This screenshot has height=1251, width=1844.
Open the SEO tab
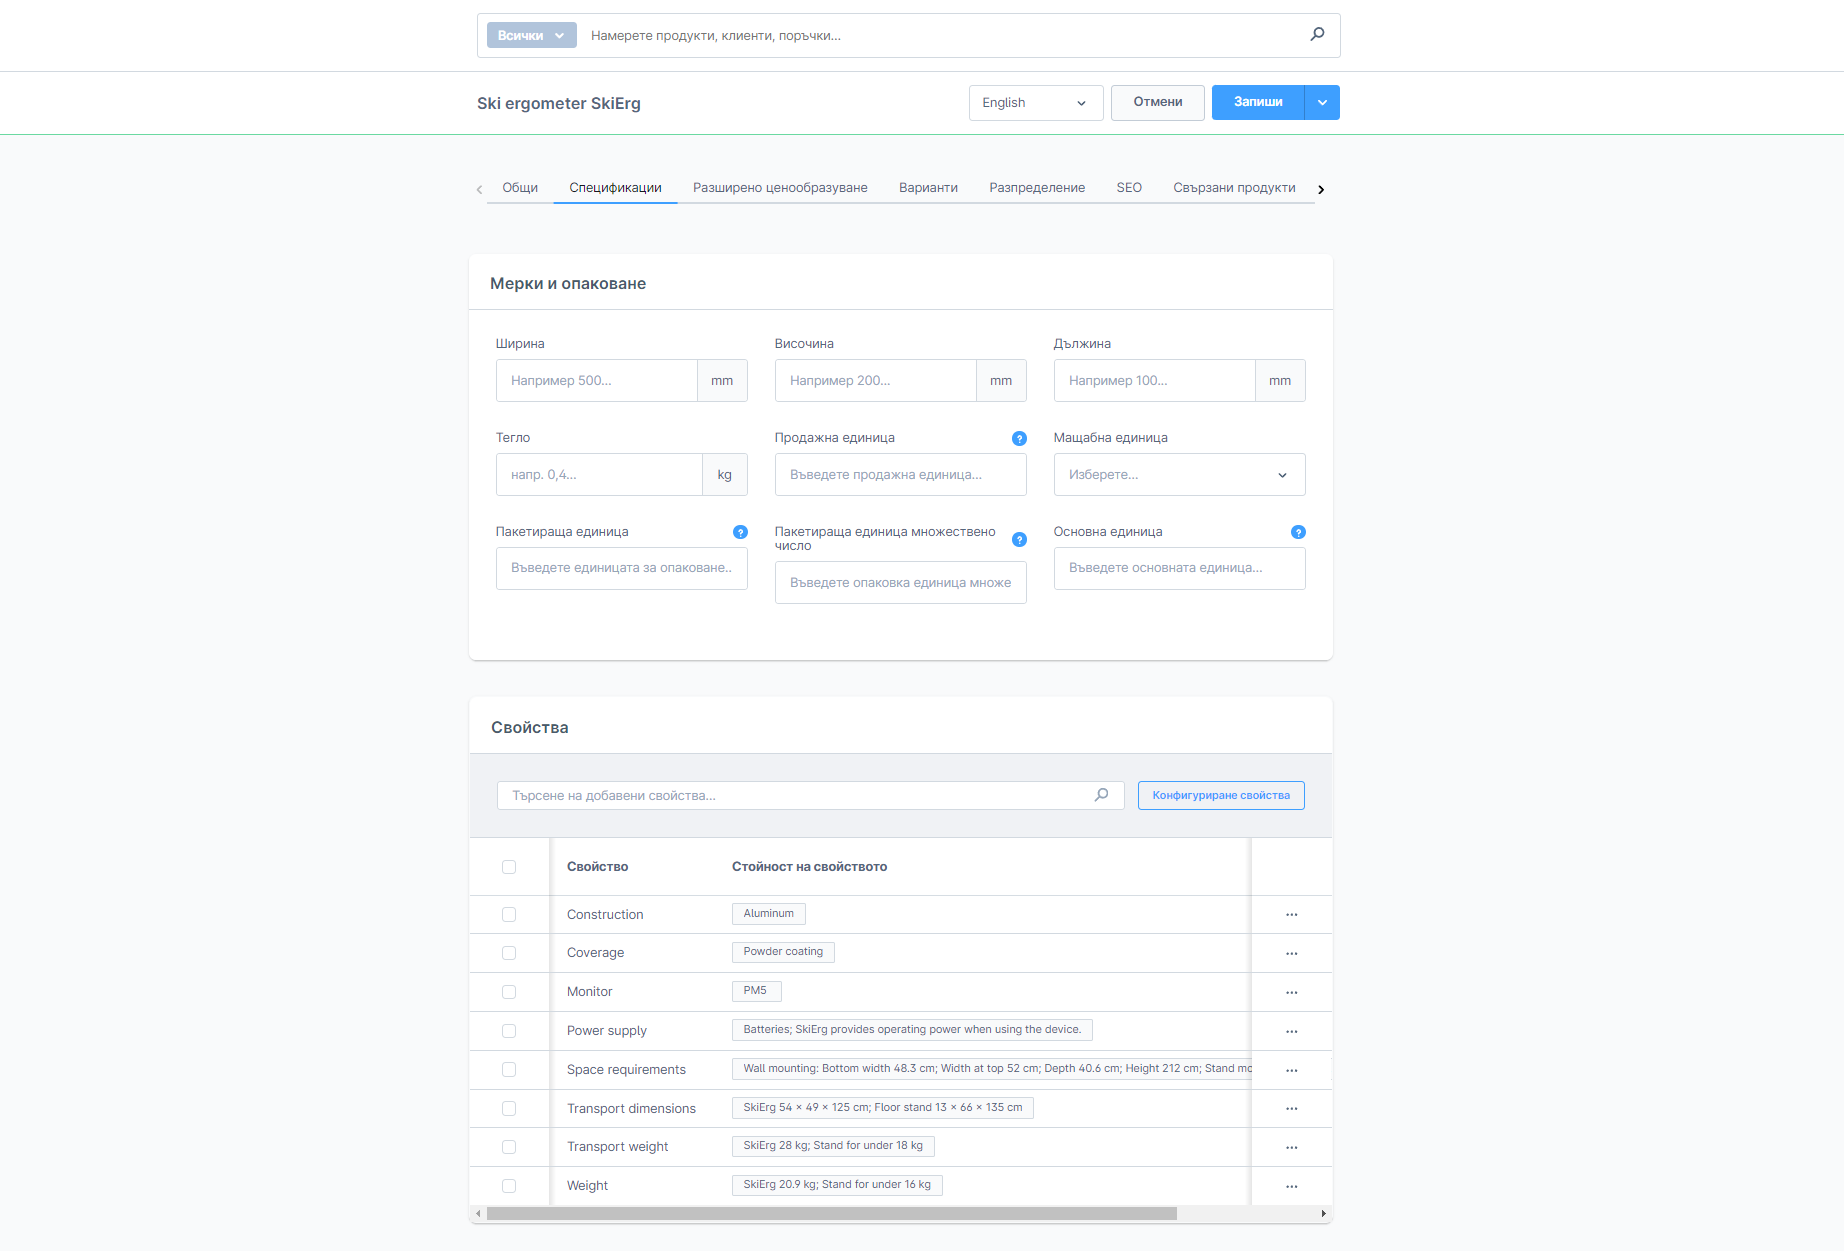[x=1129, y=188]
